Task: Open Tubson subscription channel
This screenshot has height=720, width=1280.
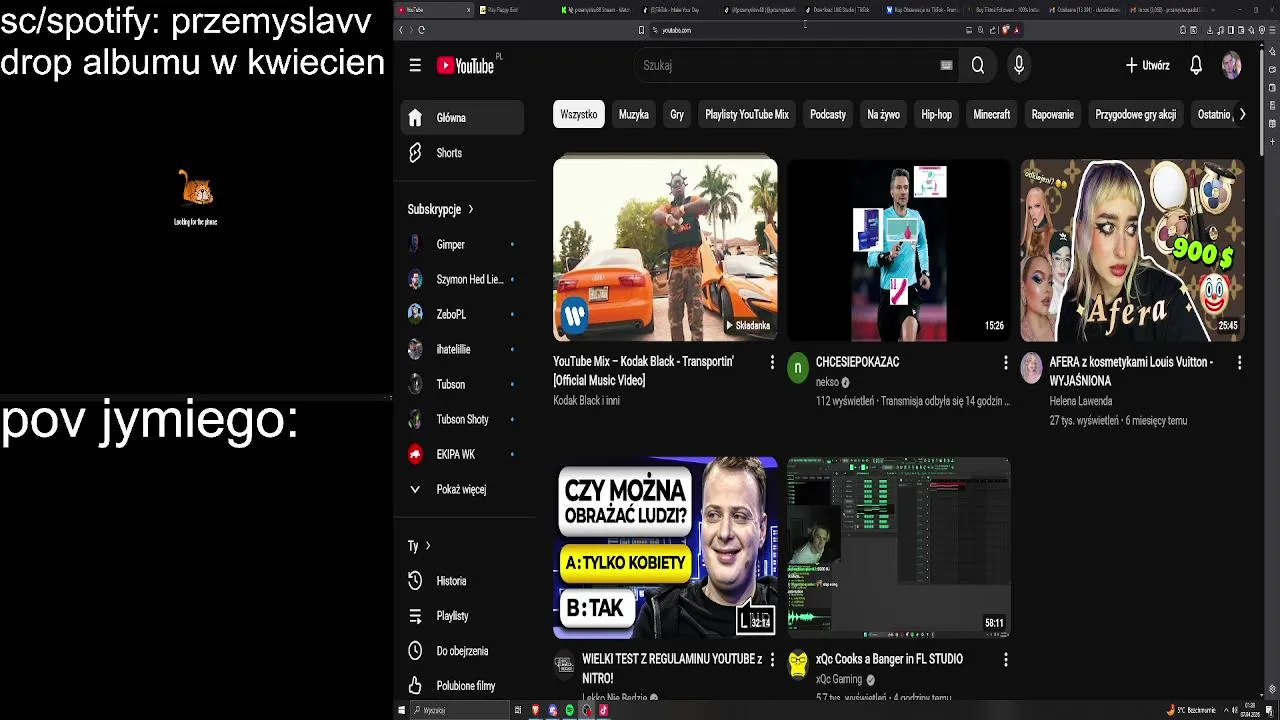Action: (462, 384)
